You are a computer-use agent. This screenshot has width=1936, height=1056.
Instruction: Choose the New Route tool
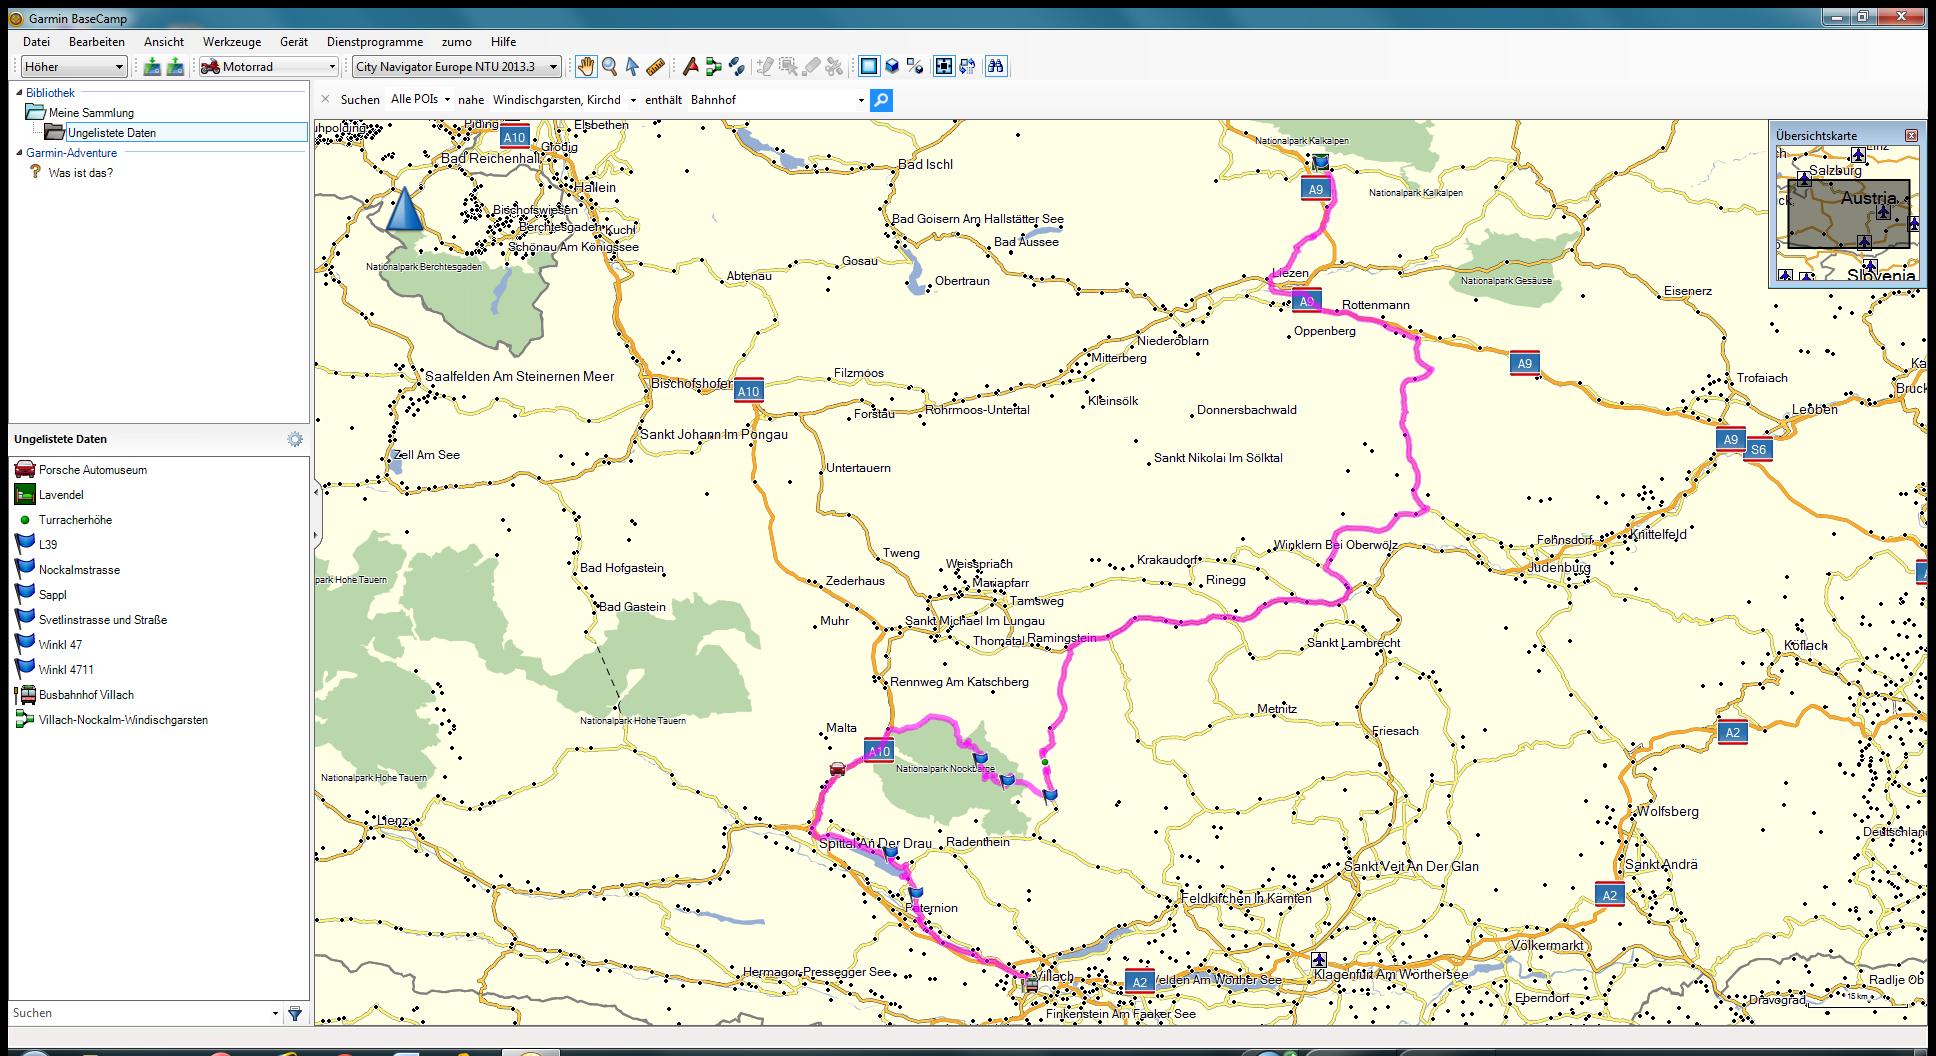click(713, 67)
